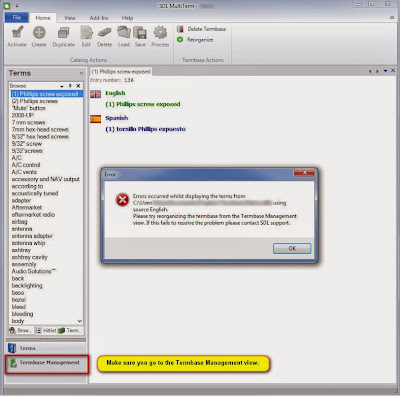
Task: Open the Add-Ins ribbon tab
Action: [99, 18]
